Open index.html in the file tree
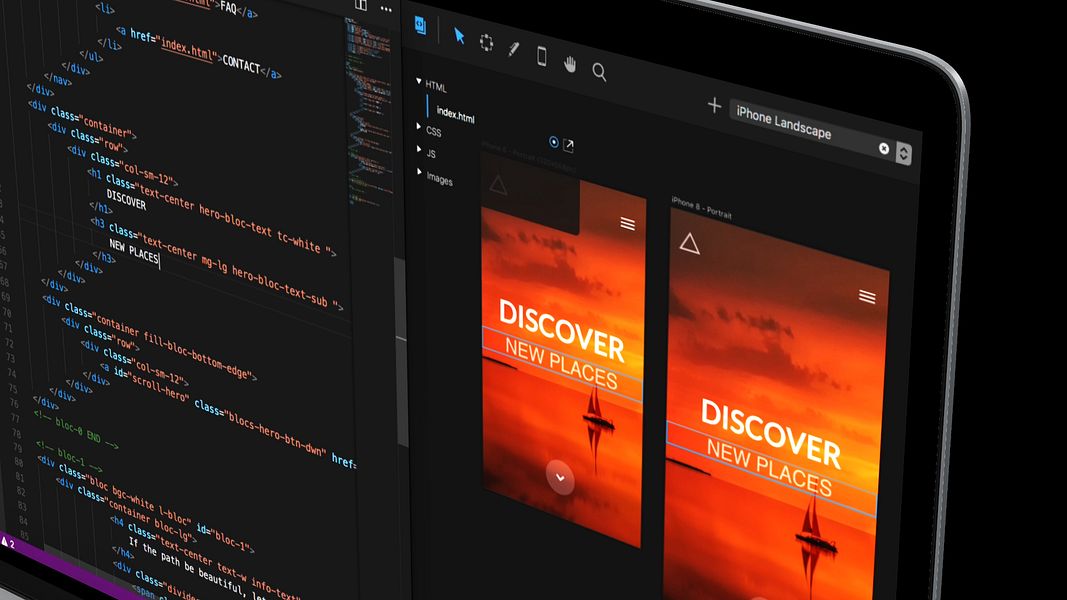This screenshot has height=600, width=1067. coord(455,114)
